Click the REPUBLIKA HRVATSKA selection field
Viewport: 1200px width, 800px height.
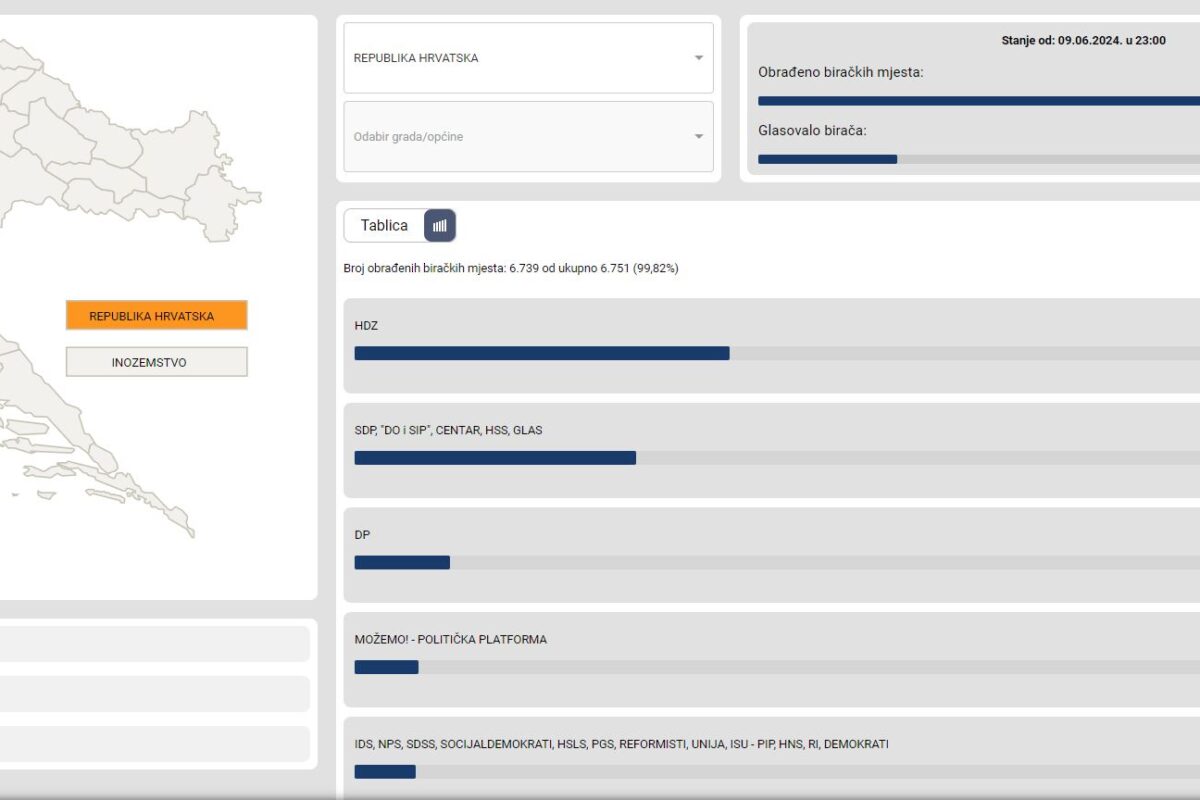click(x=520, y=58)
